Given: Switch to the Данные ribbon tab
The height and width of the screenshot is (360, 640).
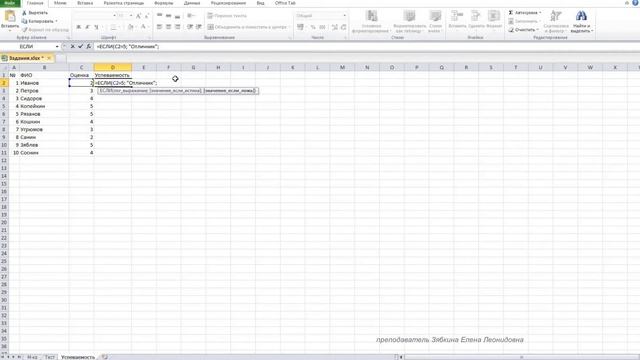Looking at the screenshot, I should point(192,3).
